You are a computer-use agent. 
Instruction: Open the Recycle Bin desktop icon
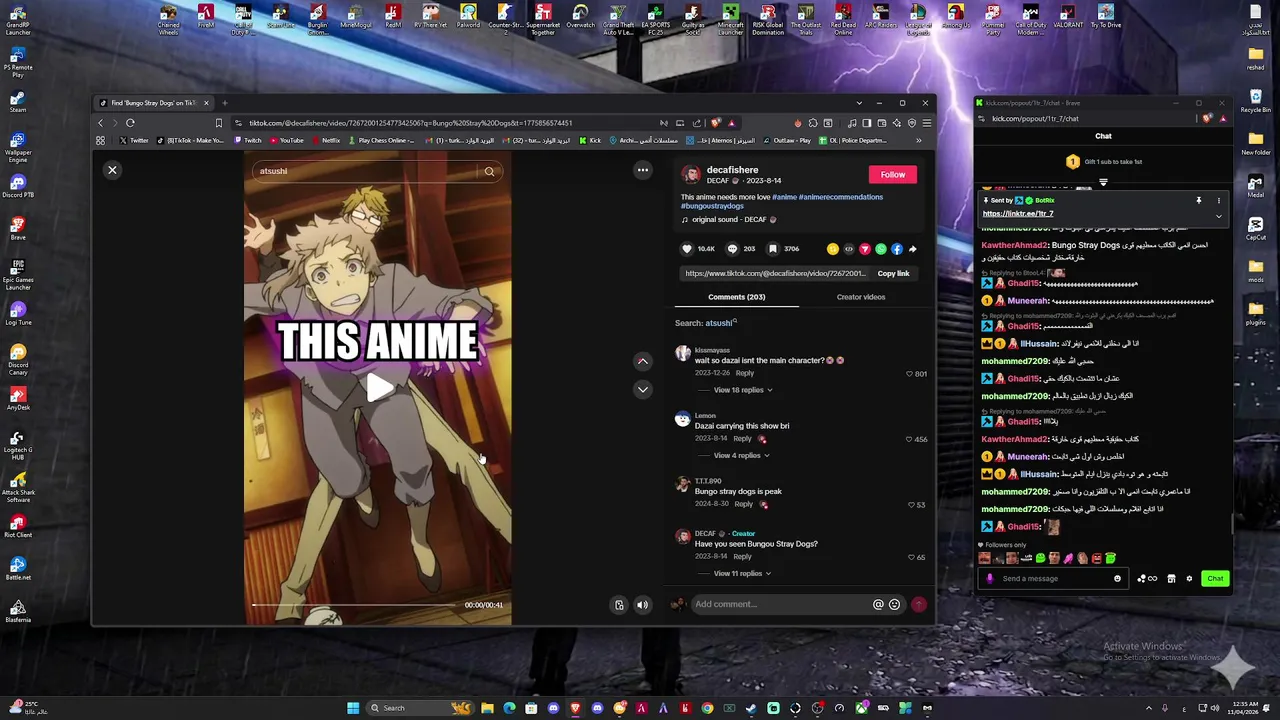[x=1255, y=99]
